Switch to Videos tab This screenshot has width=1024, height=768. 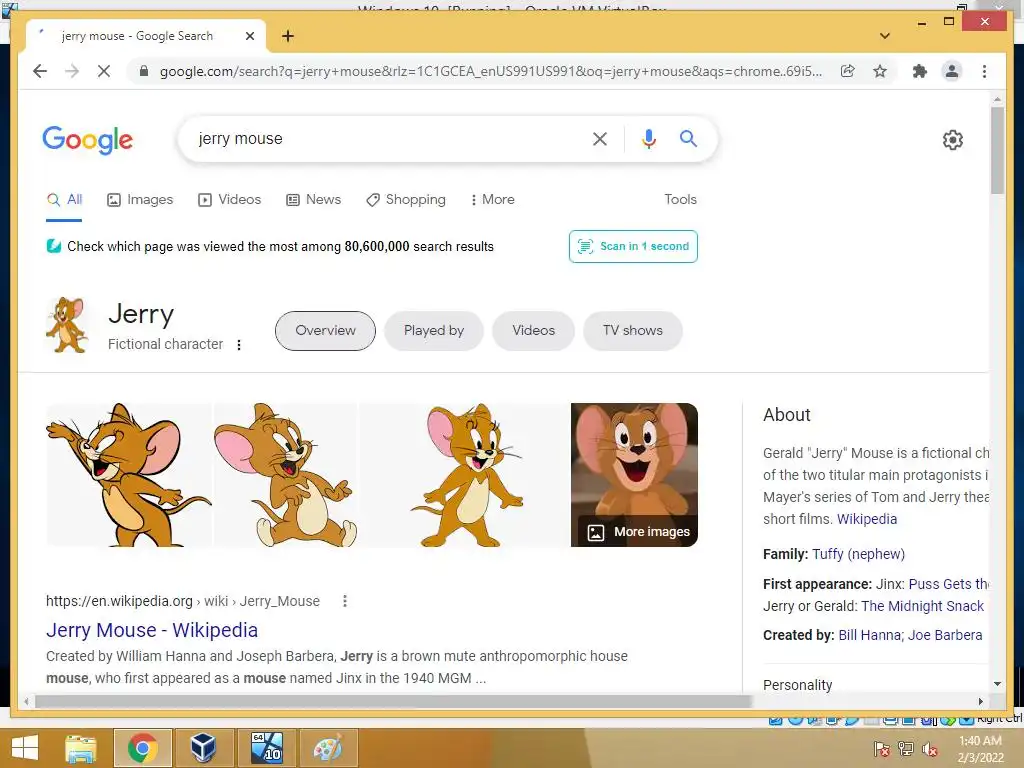[x=229, y=200]
